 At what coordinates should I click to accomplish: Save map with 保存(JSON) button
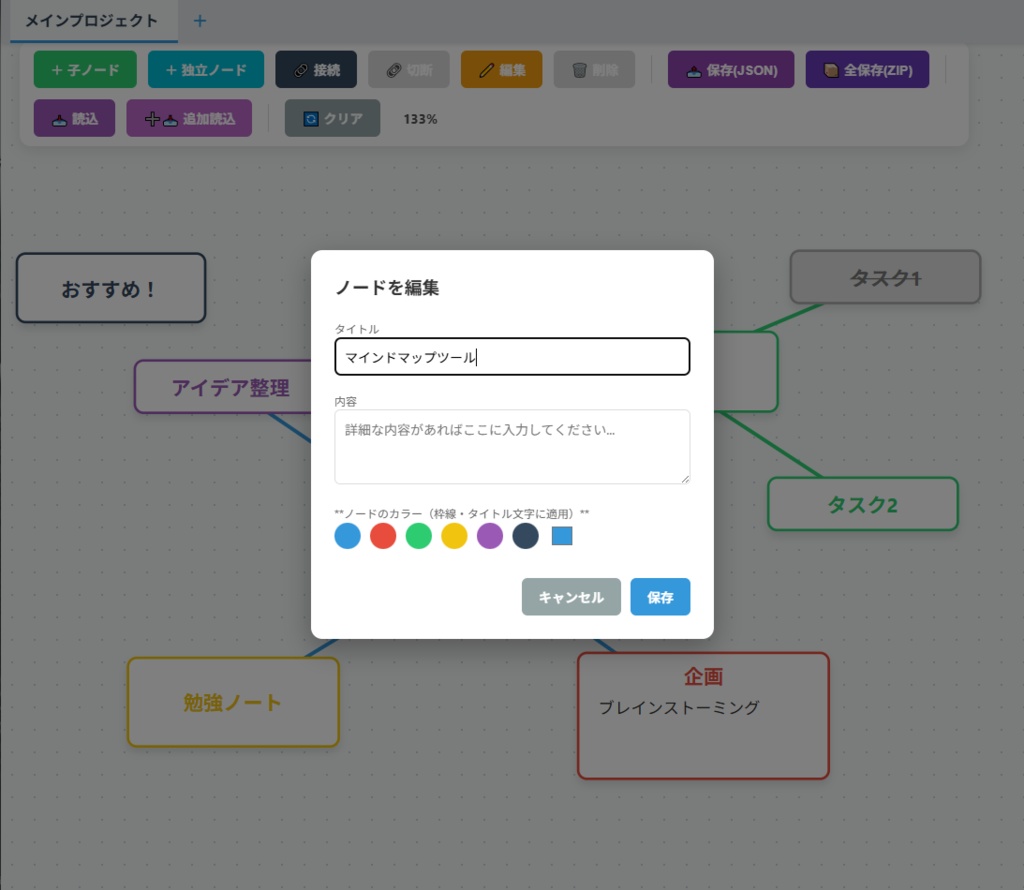pos(731,69)
